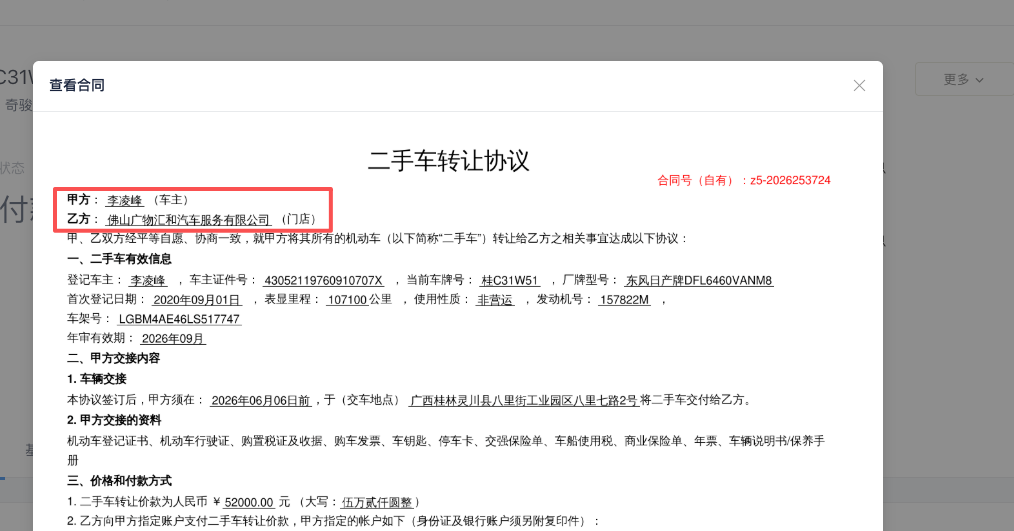Viewport: 1014px width, 531px height.
Task: Click the handover deadline 2026年06月06日前
Action: tap(261, 400)
